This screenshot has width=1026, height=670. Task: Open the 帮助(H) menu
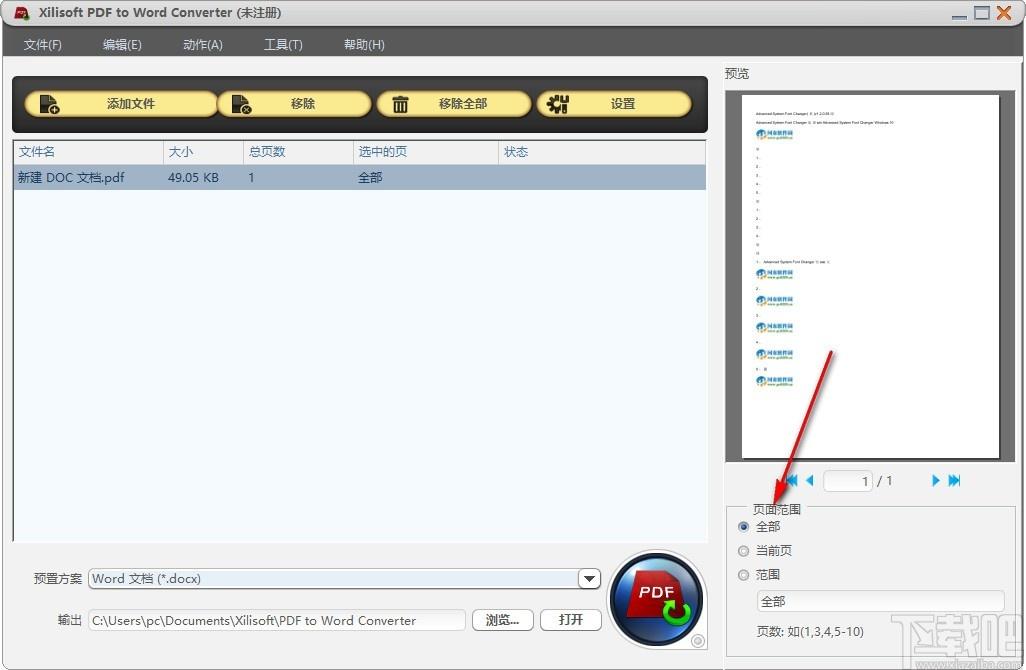click(x=364, y=44)
